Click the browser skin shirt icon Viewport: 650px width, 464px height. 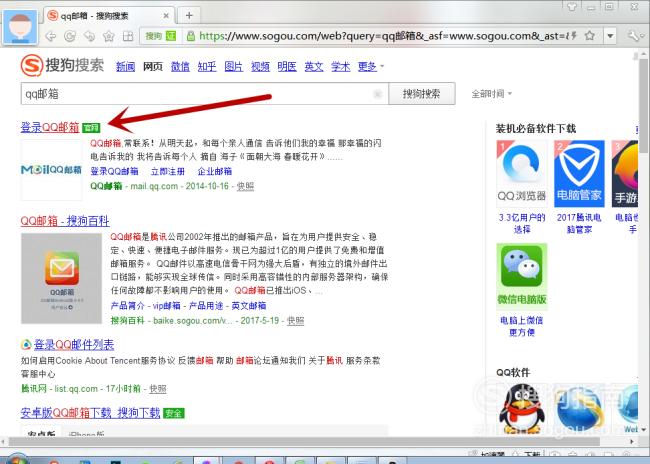point(572,6)
